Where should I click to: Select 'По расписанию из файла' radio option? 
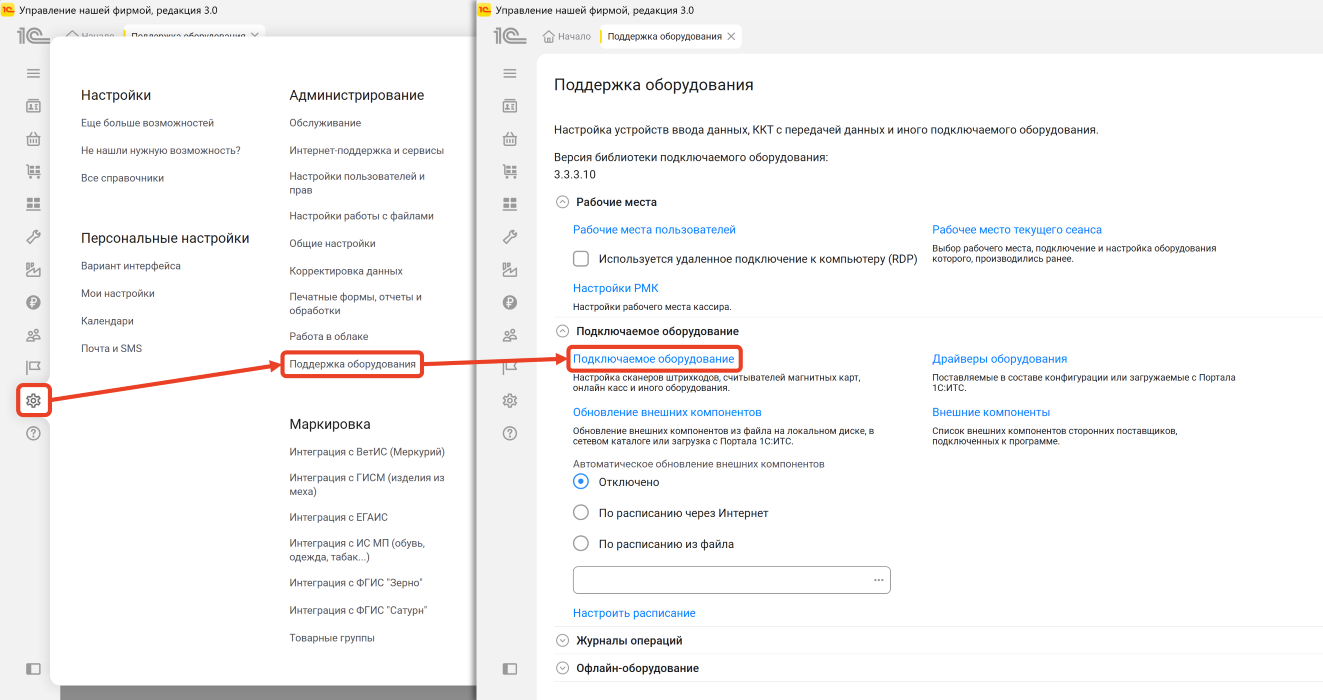(x=581, y=544)
